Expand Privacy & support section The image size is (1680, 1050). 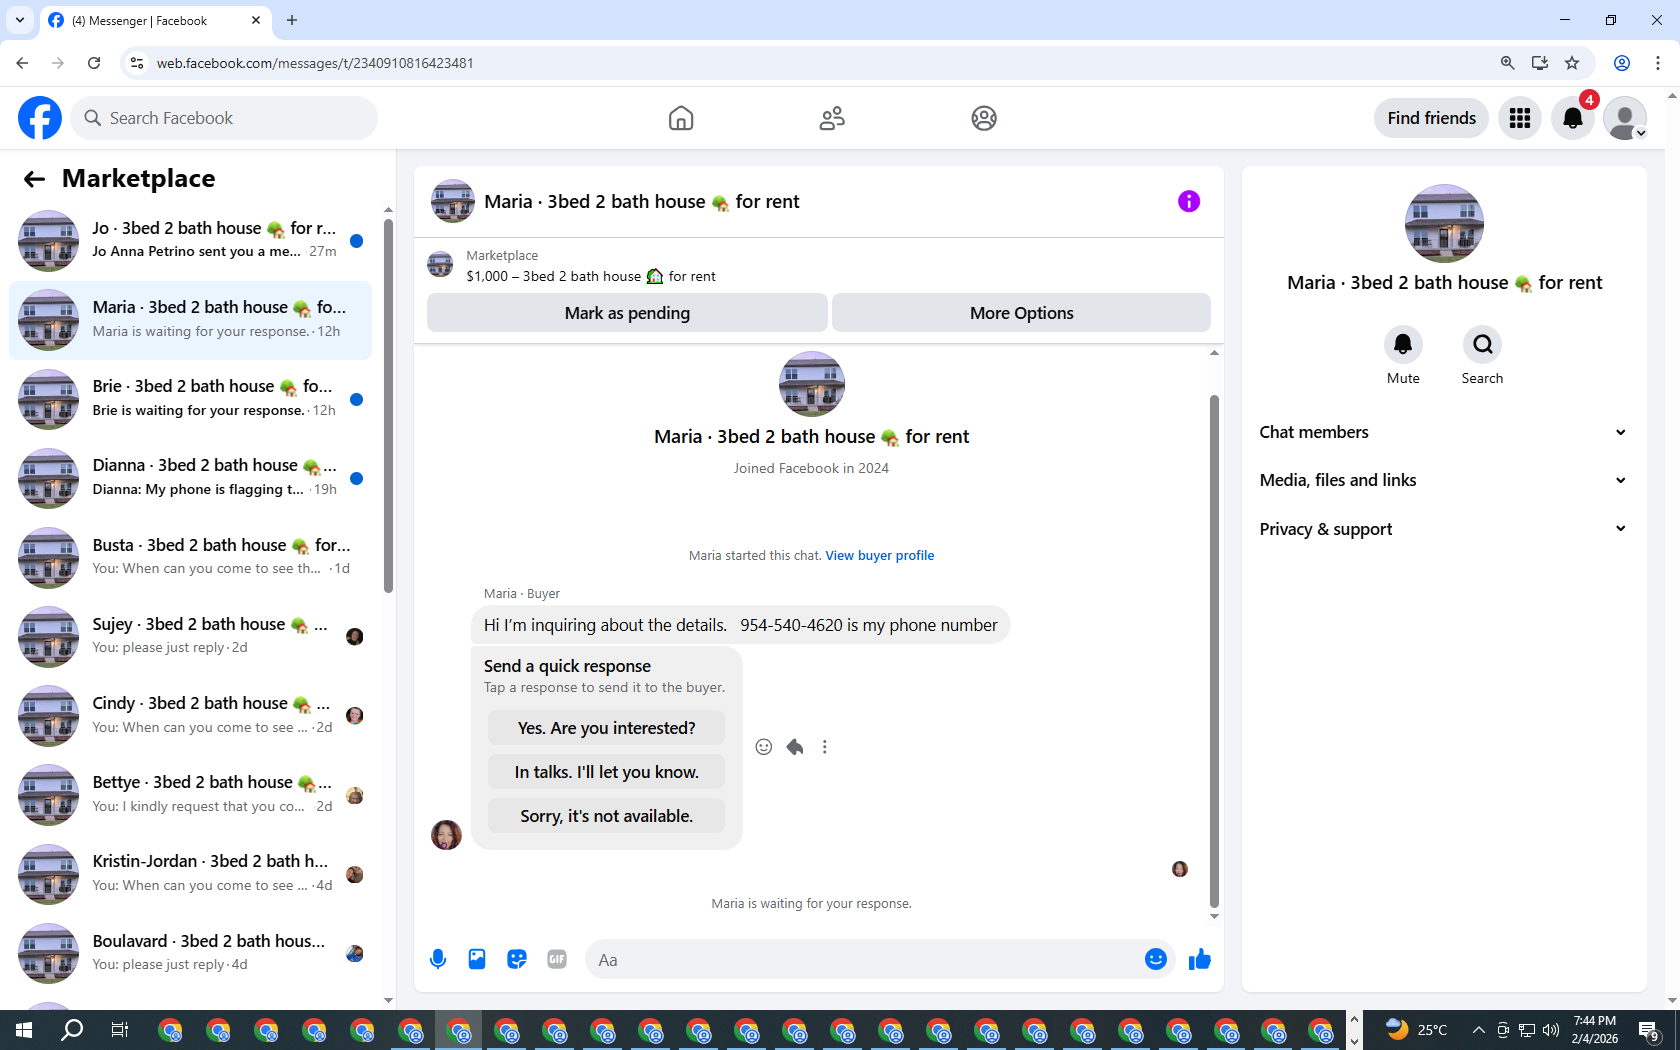[1443, 529]
